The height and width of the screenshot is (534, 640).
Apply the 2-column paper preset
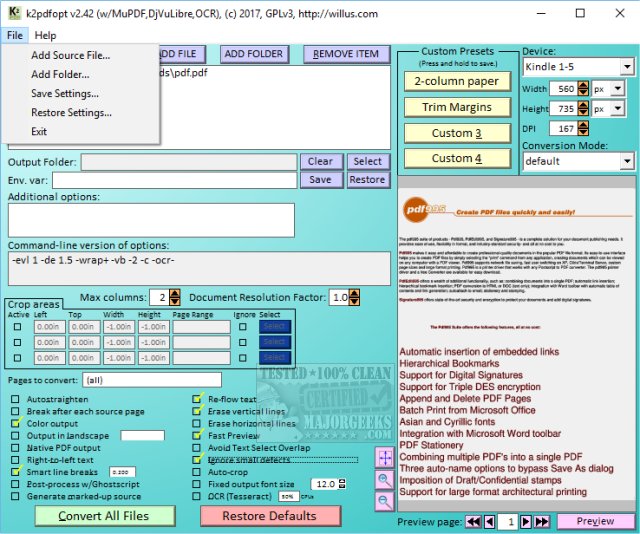[x=457, y=81]
